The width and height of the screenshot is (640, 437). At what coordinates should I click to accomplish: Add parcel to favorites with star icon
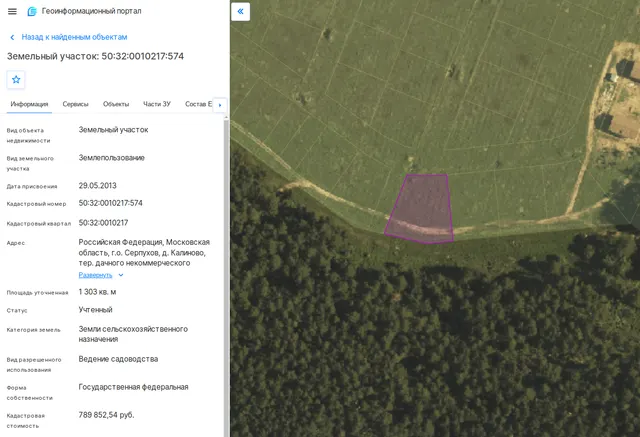pos(16,80)
